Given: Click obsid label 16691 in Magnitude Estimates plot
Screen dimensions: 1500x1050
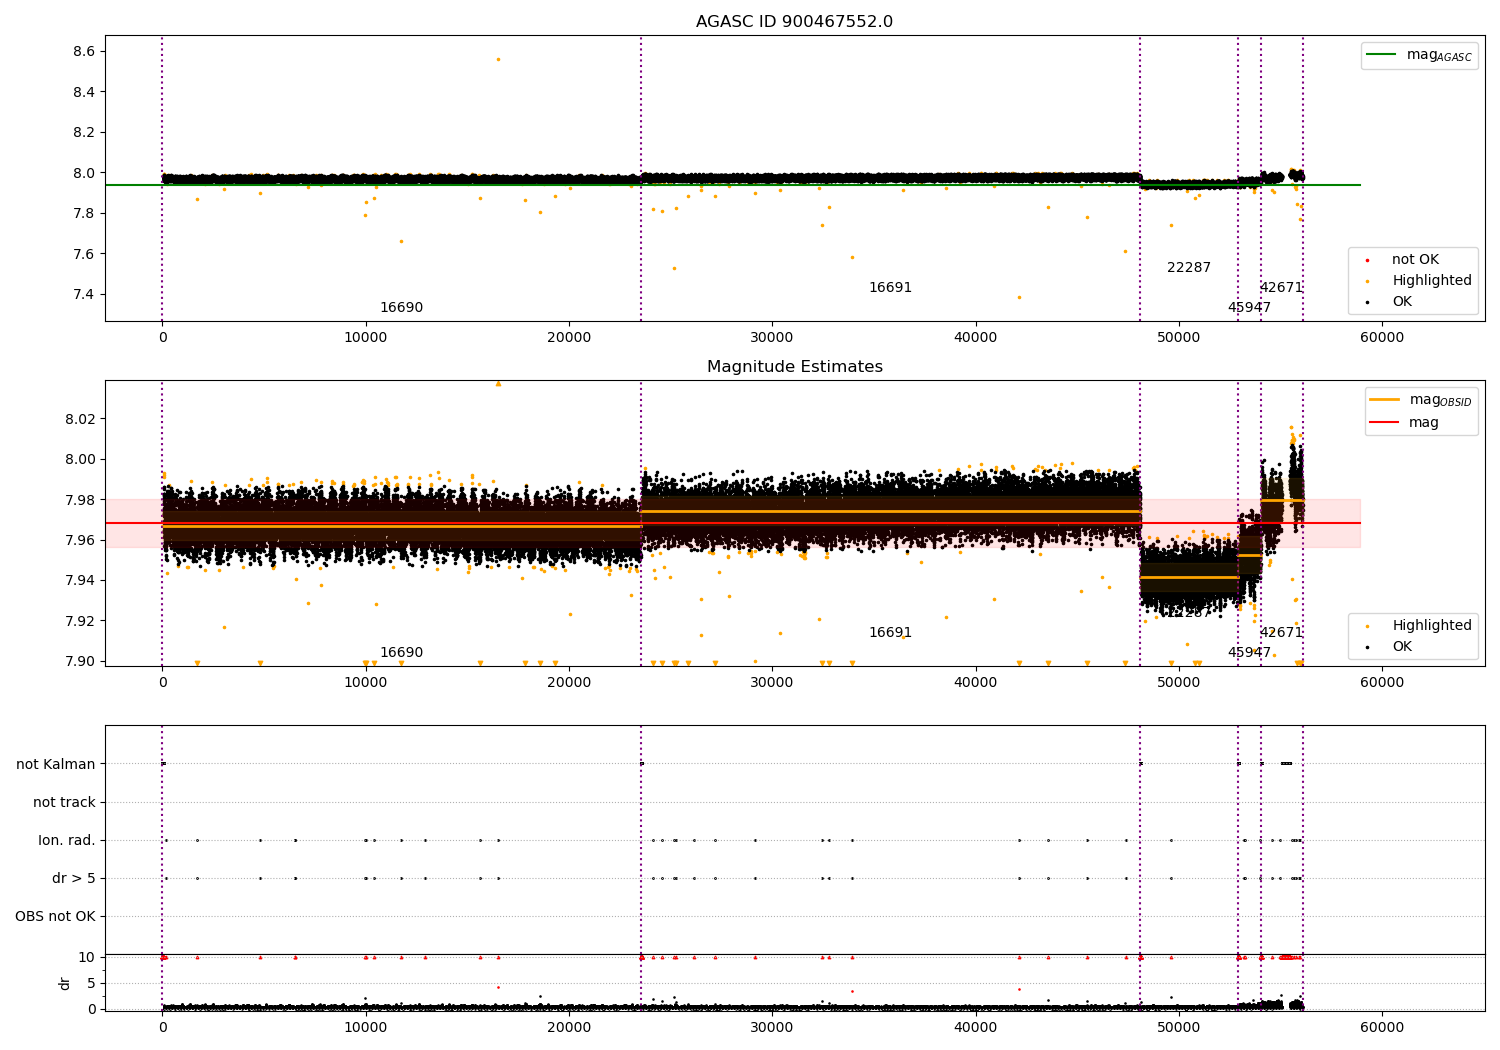Looking at the screenshot, I should point(890,633).
